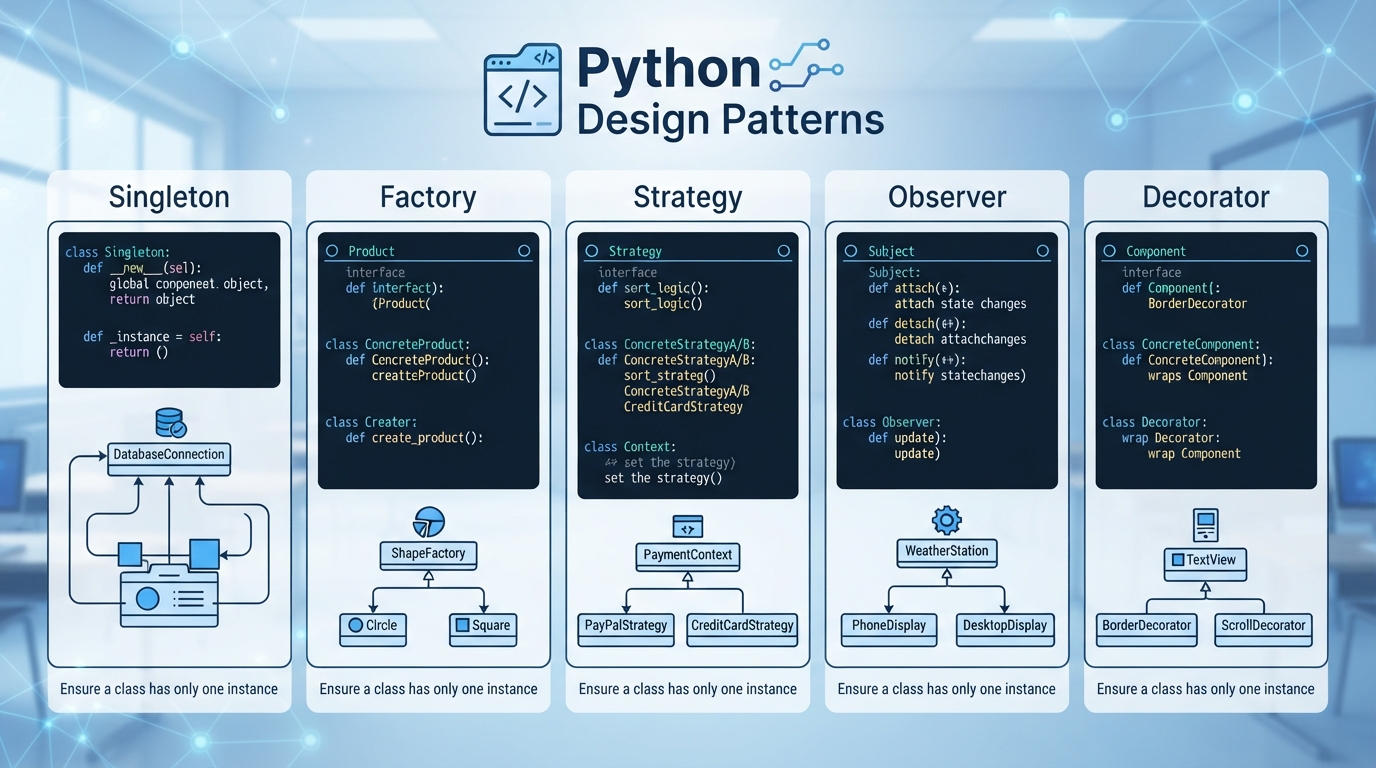Click the 'attach state changes' code line
1376x768 pixels.
tap(960, 304)
